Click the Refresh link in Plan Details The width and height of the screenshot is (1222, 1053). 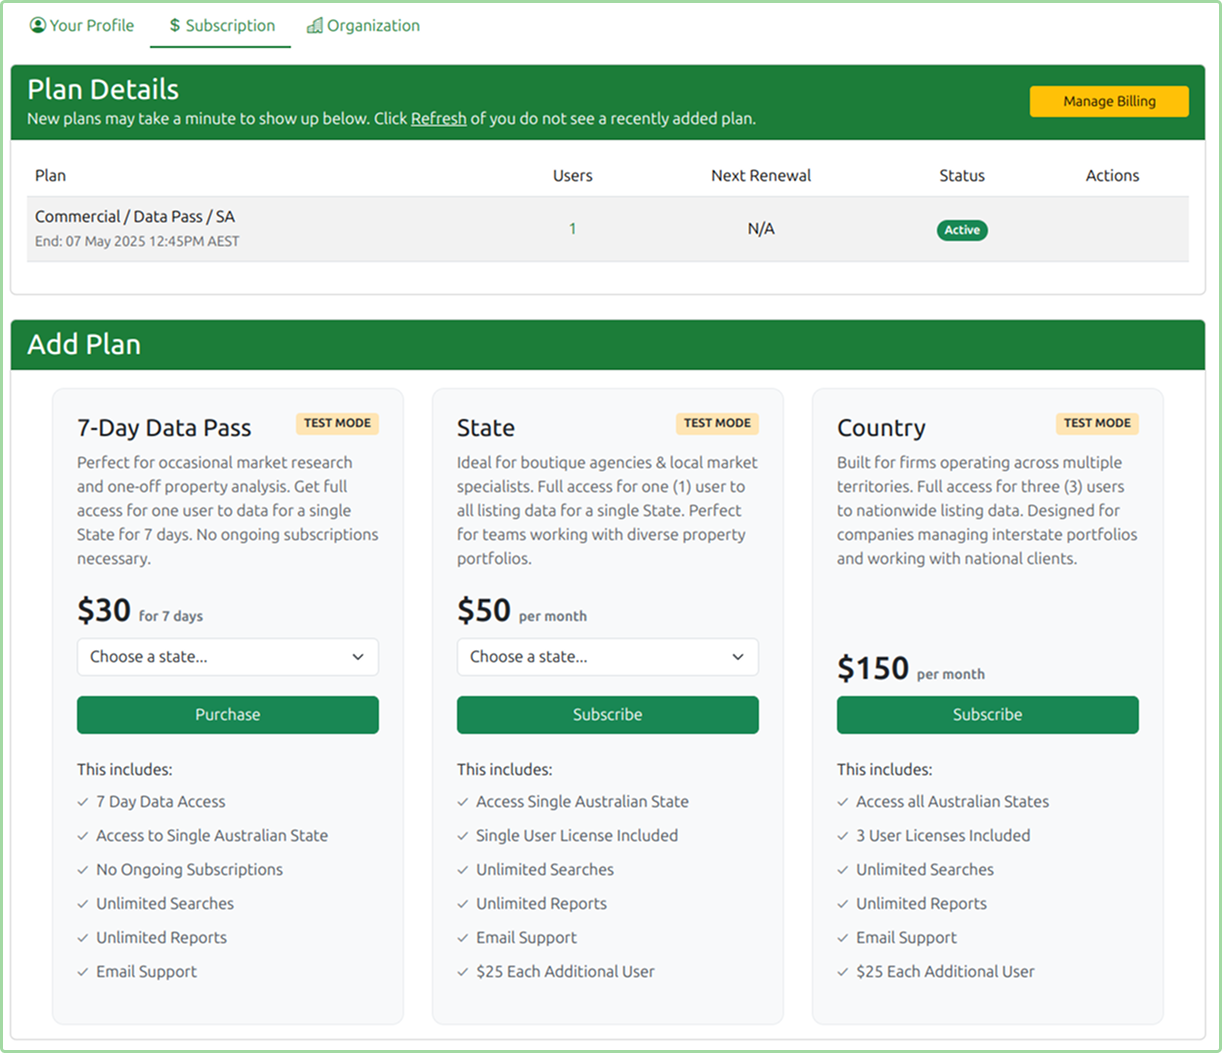point(438,118)
